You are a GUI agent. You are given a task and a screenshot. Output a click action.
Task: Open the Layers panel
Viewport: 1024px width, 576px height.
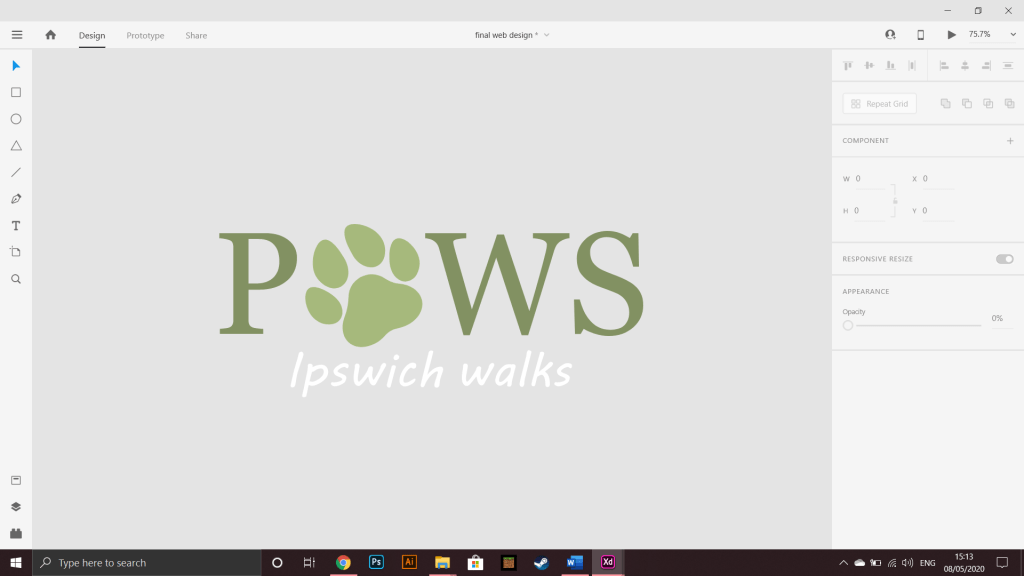(16, 507)
